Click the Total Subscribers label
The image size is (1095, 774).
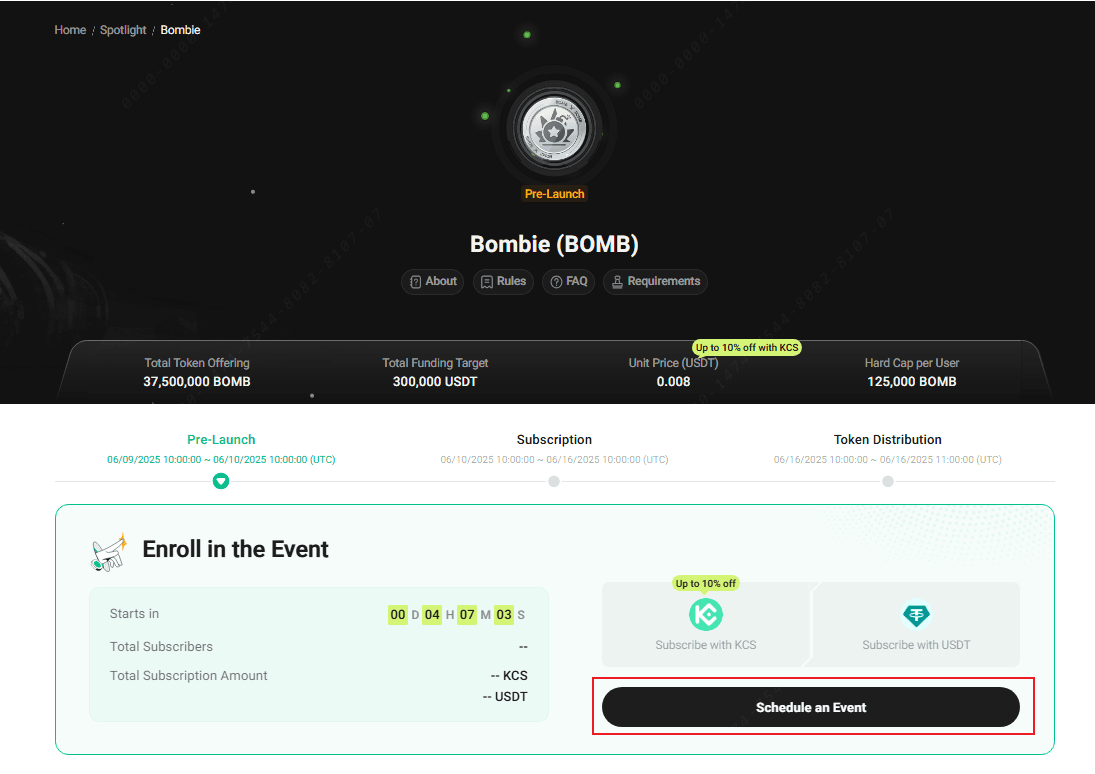coord(161,647)
